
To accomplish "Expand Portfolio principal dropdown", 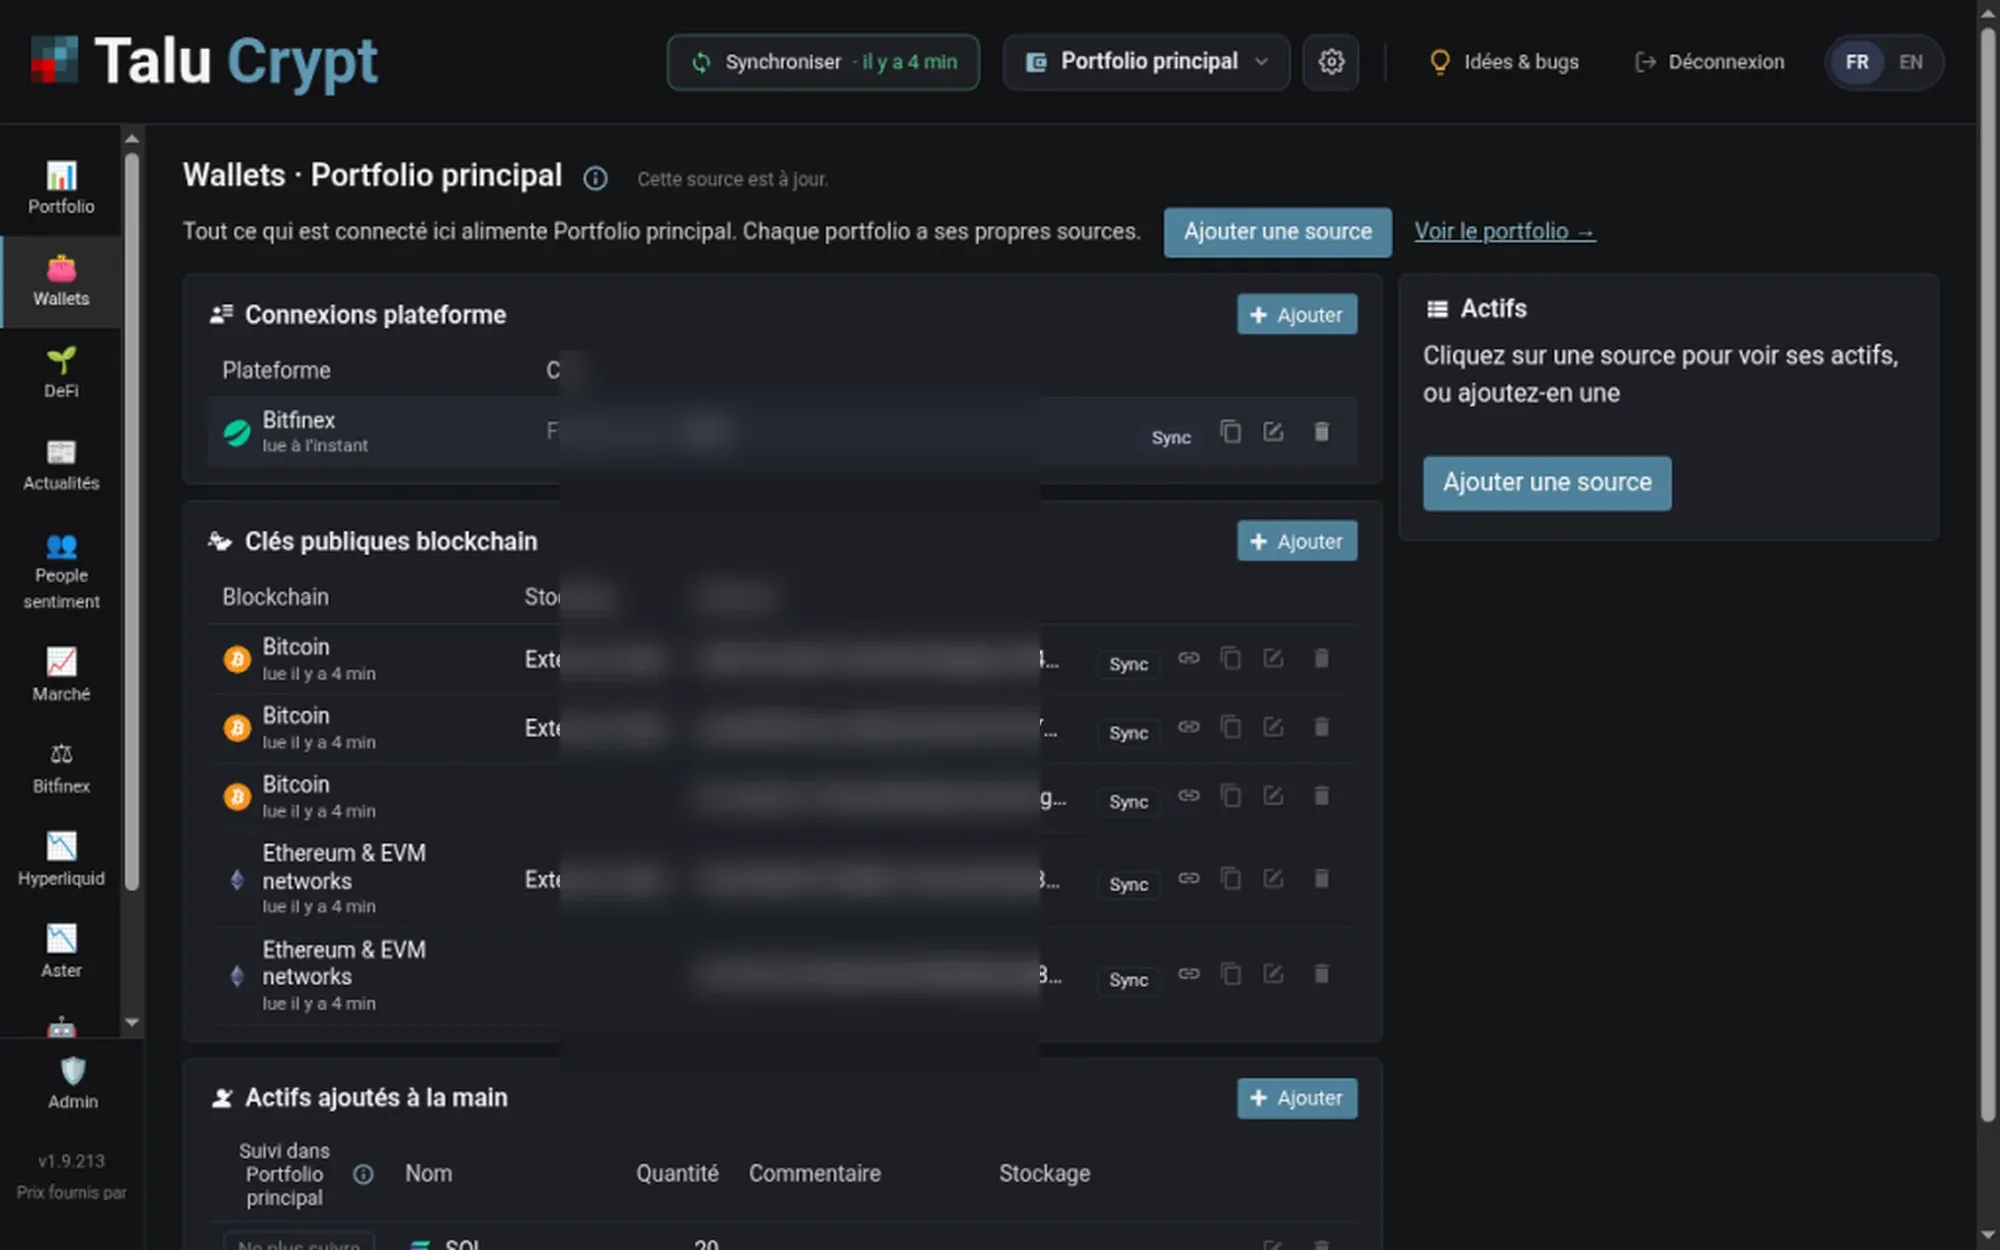I will coord(1146,62).
